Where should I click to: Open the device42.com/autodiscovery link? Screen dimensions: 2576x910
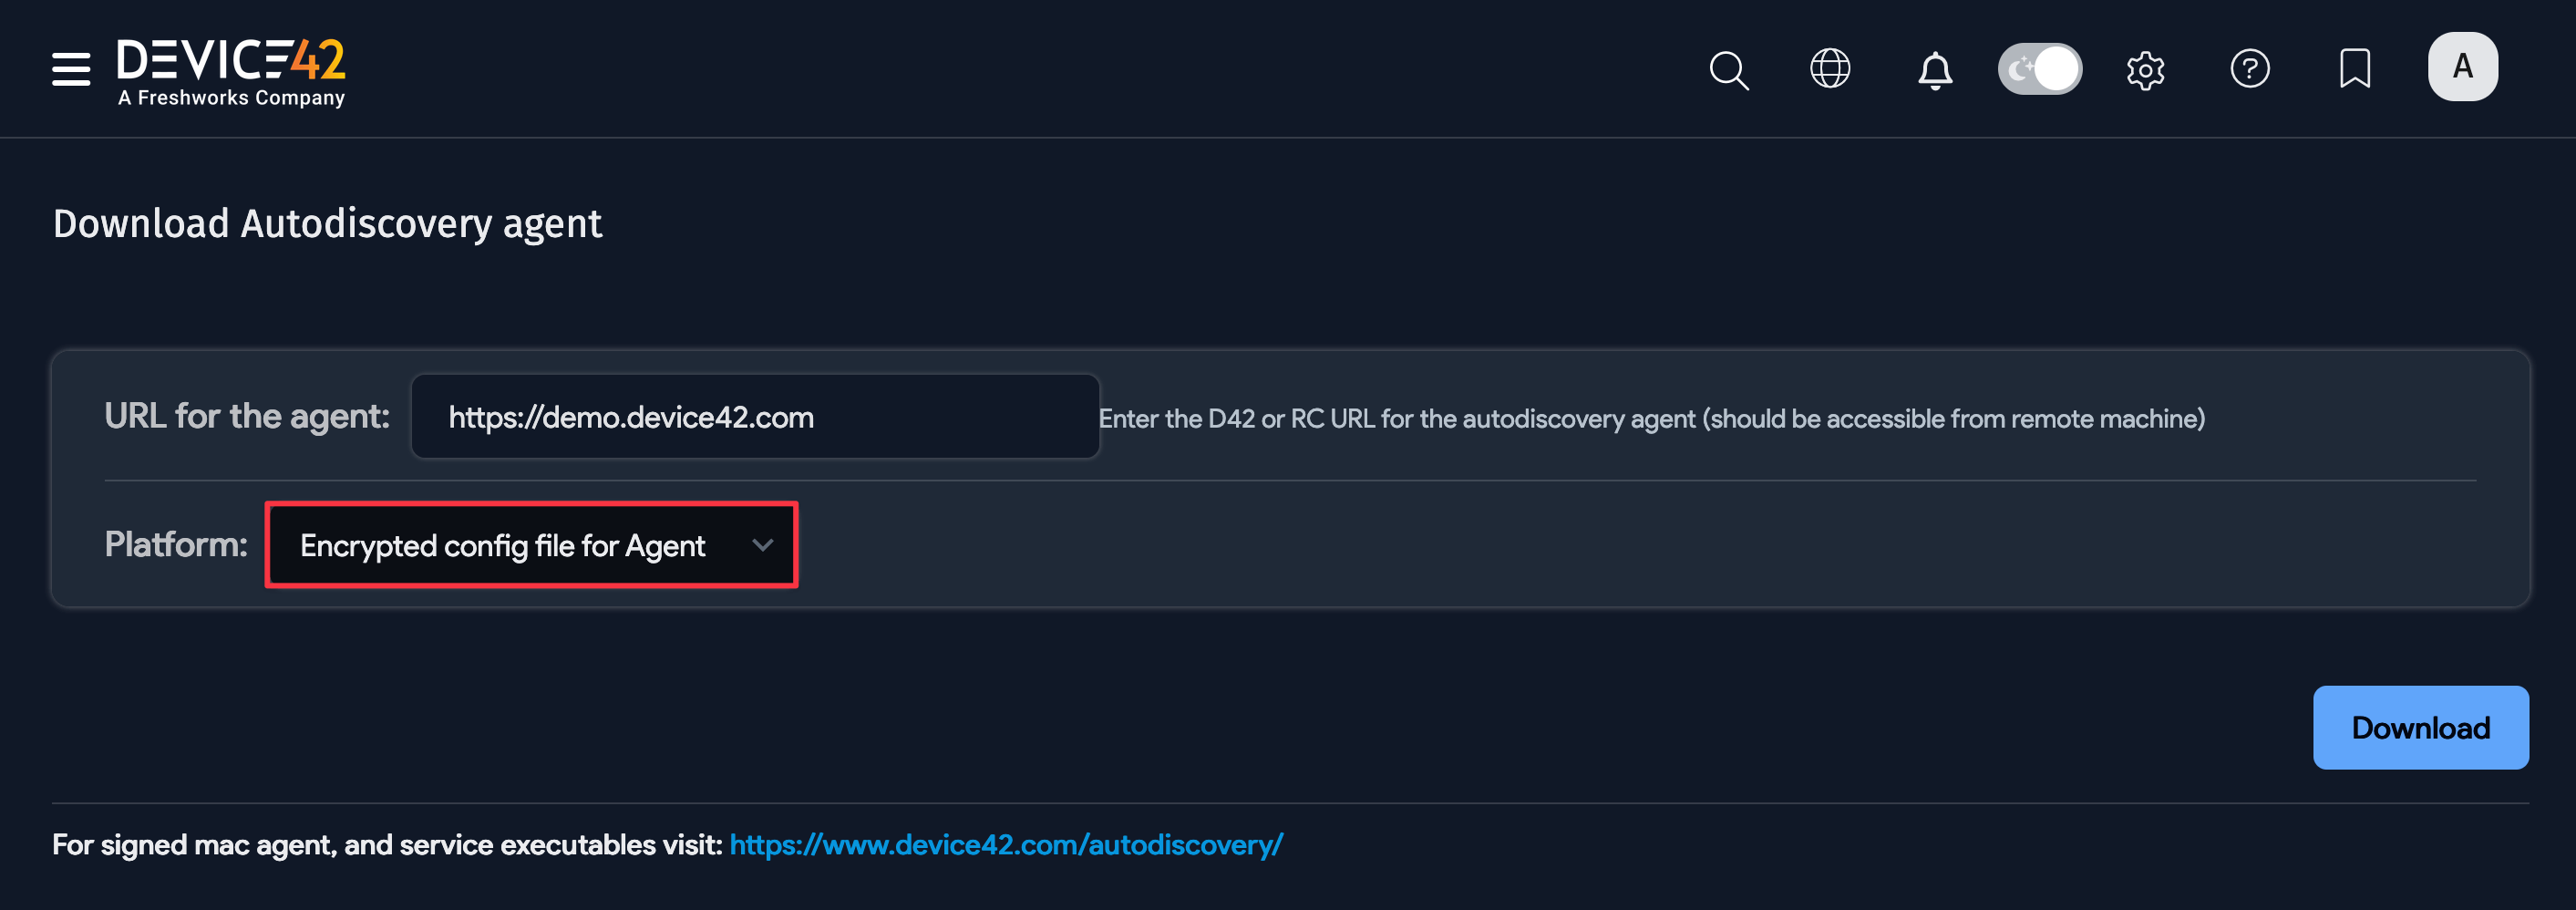(x=1005, y=844)
